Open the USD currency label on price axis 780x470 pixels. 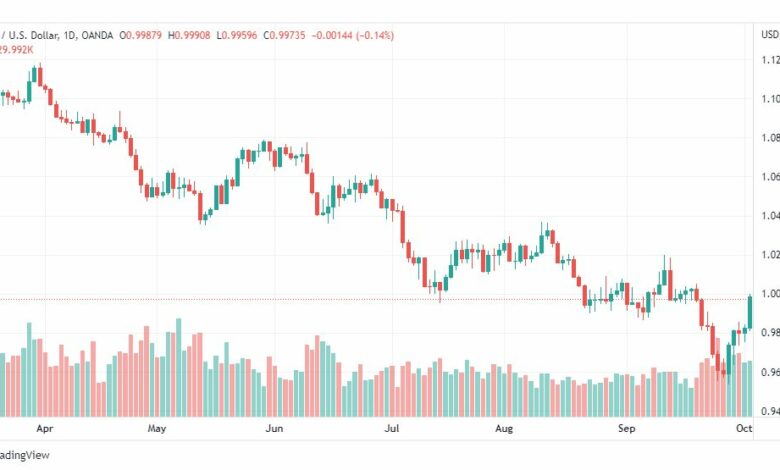(x=770, y=34)
